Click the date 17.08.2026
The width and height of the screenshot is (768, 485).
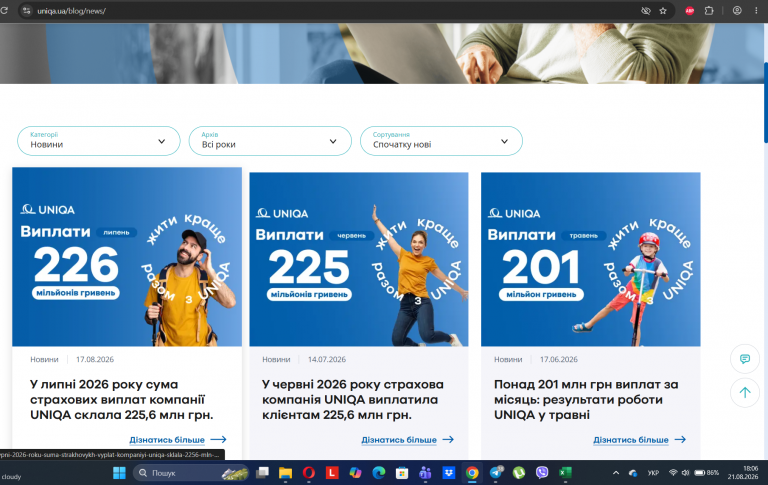coord(95,359)
